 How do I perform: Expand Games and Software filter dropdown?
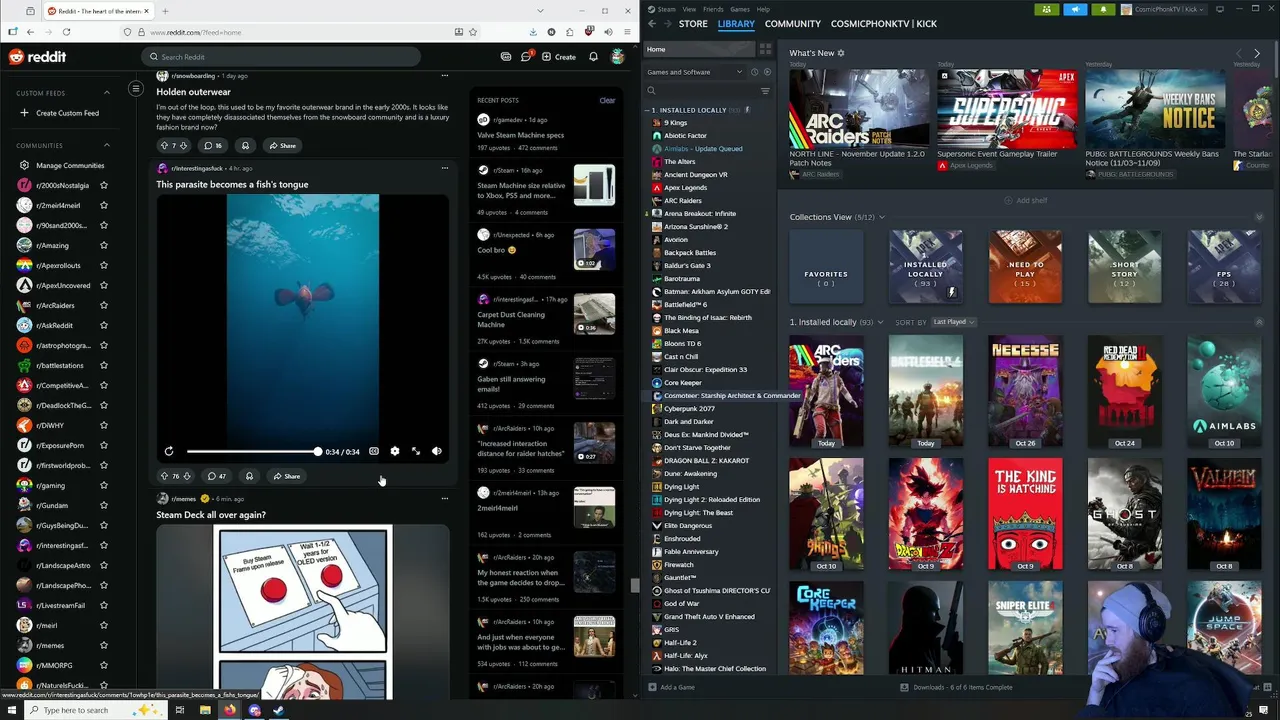[694, 72]
